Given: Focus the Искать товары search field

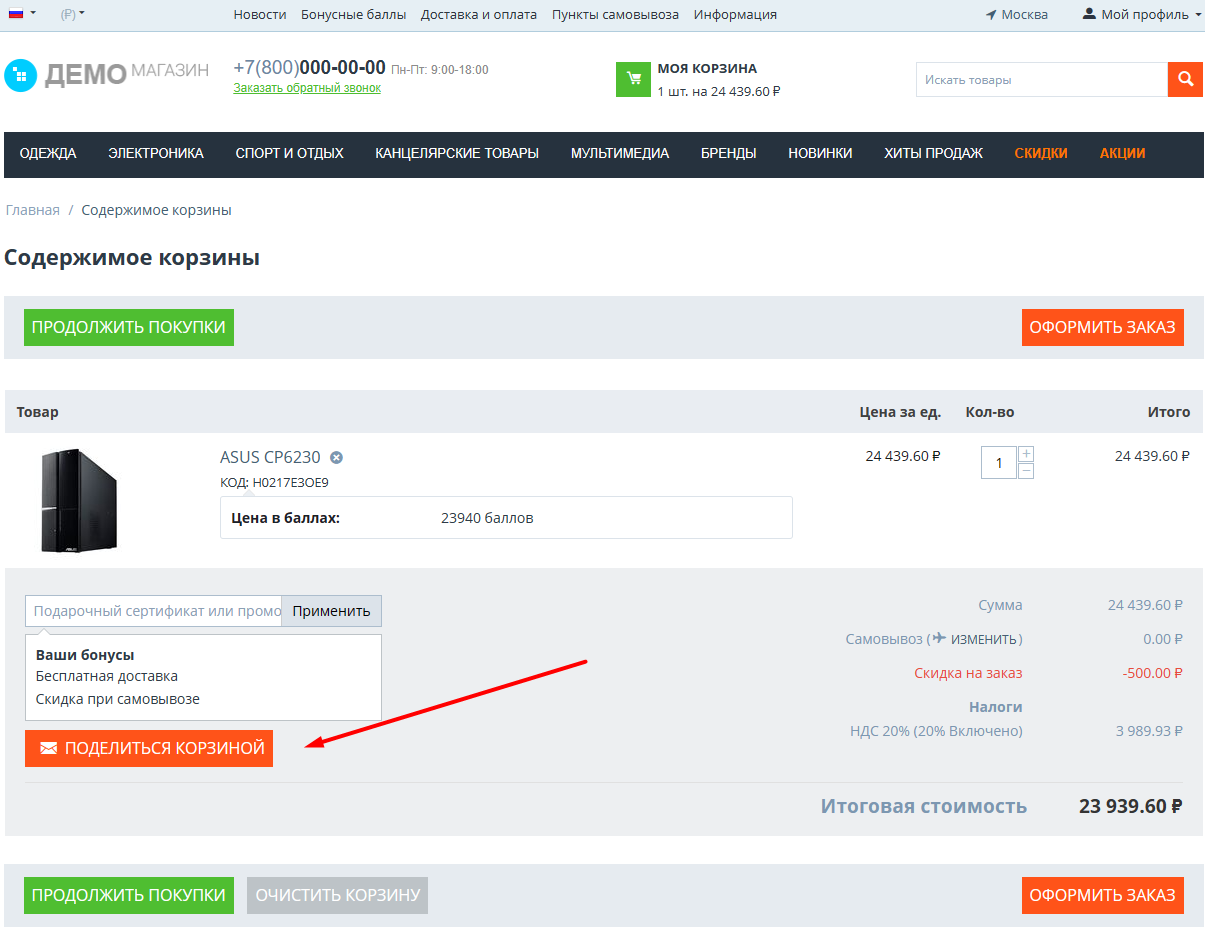Looking at the screenshot, I should 1042,79.
